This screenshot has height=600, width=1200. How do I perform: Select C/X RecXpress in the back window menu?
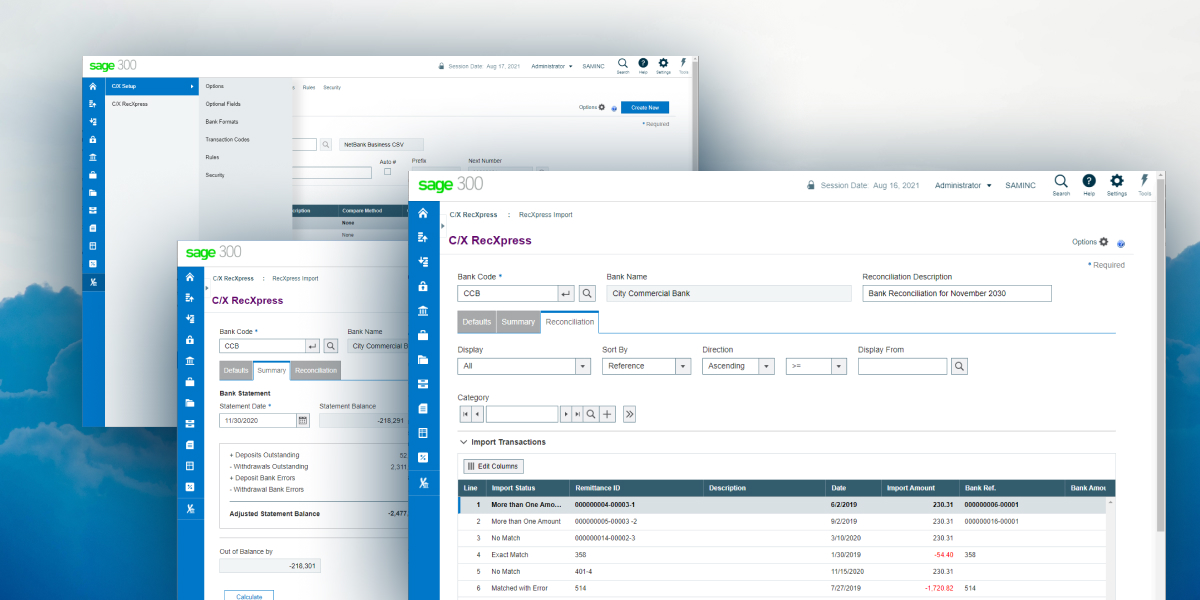129,104
